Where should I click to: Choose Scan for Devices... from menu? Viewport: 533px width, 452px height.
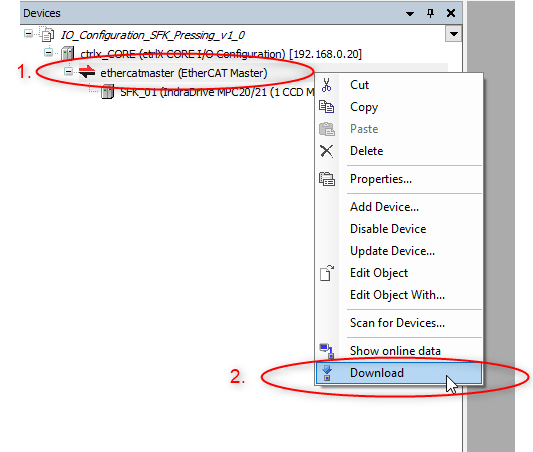pos(397,323)
